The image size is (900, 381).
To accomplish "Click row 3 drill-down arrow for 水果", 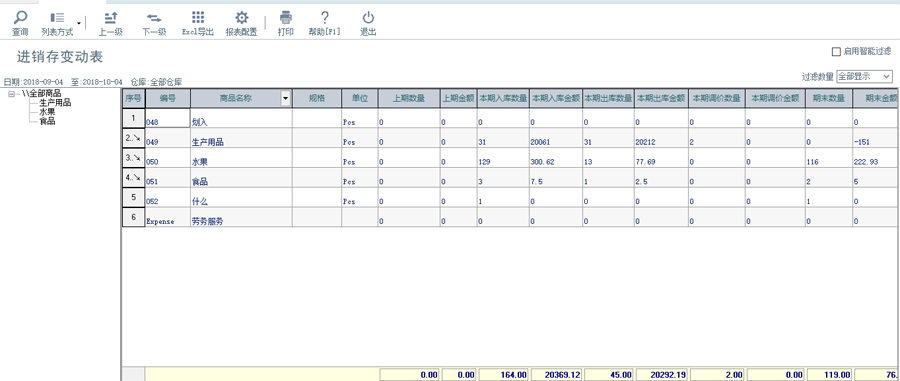I will point(137,158).
